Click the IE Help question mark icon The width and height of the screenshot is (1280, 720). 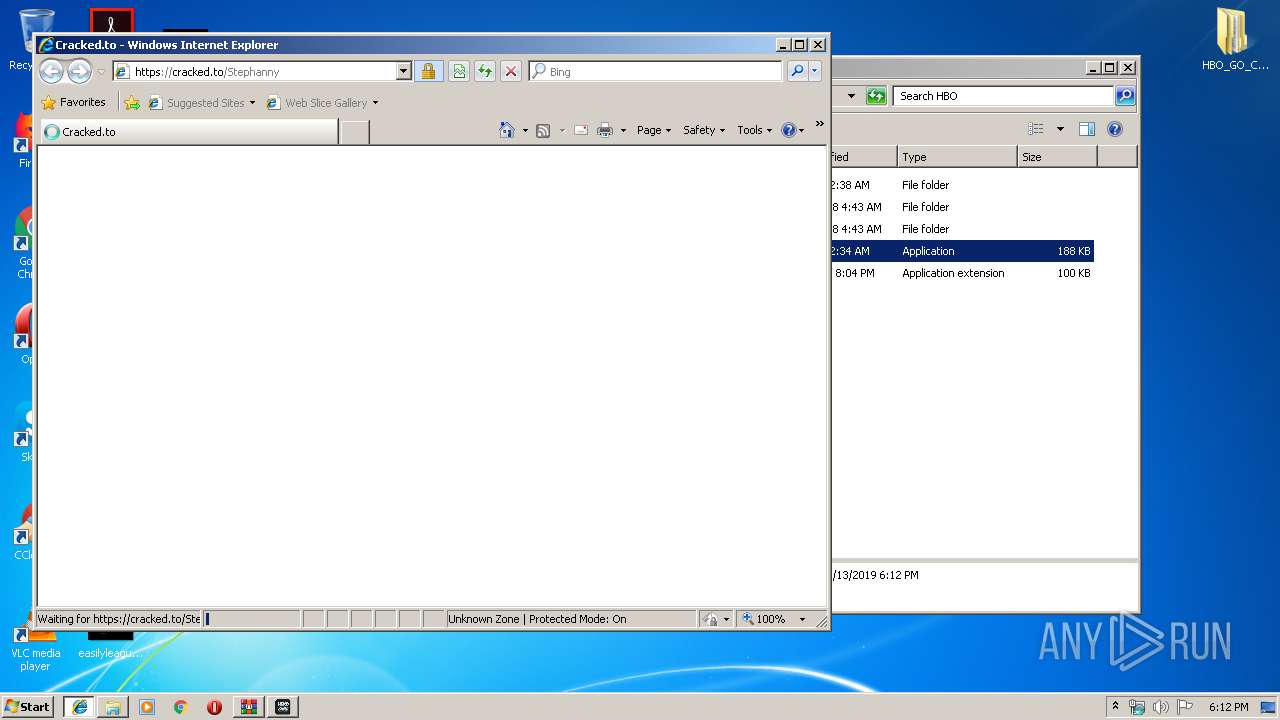(x=788, y=130)
